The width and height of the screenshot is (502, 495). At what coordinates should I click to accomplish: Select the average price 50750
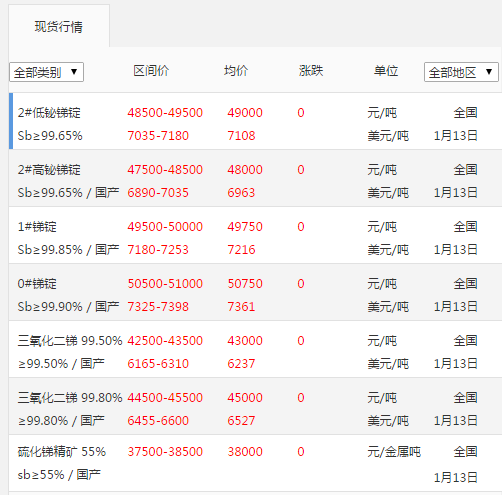[245, 284]
